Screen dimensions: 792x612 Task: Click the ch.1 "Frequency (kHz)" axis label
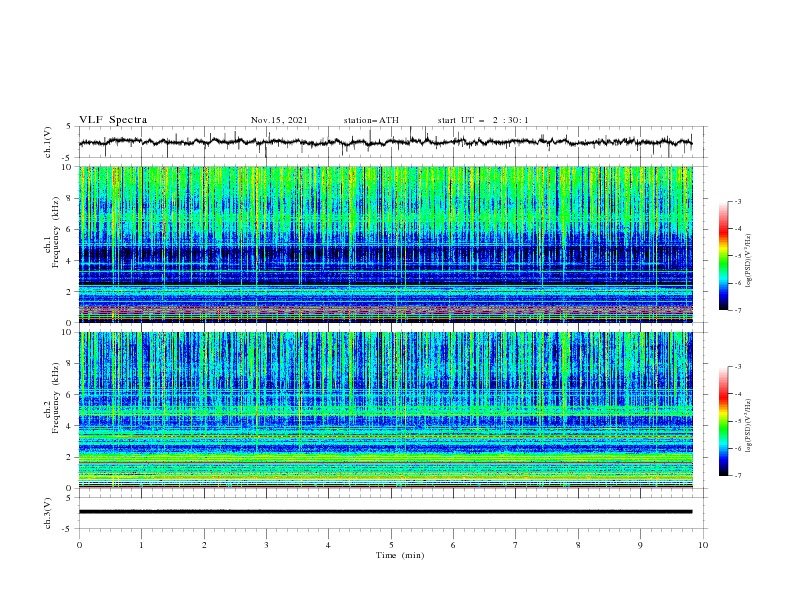pyautogui.click(x=56, y=232)
